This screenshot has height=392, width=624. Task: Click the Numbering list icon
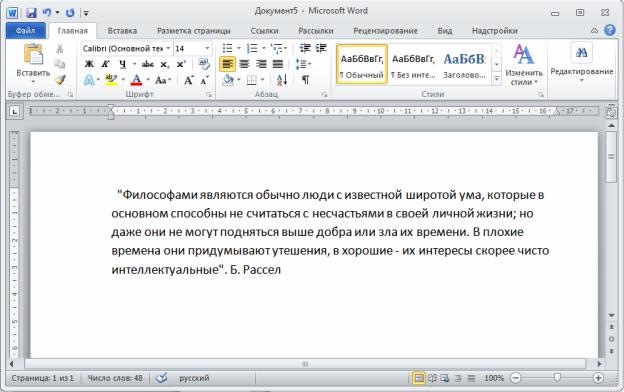click(x=252, y=49)
